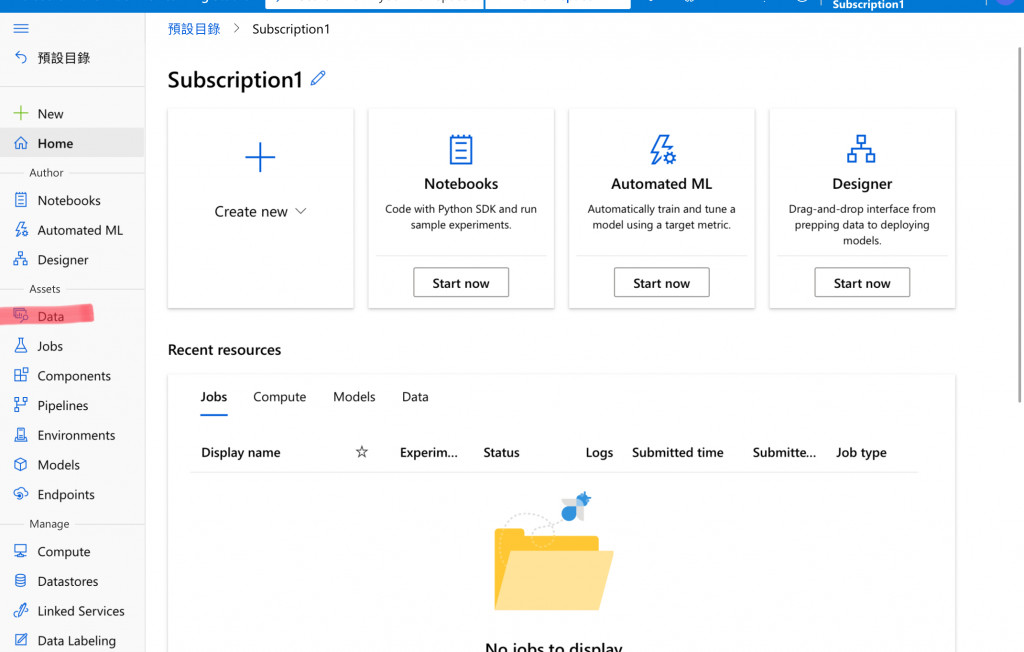The height and width of the screenshot is (652, 1024).
Task: Click the Endpoints icon in sidebar
Action: click(21, 494)
